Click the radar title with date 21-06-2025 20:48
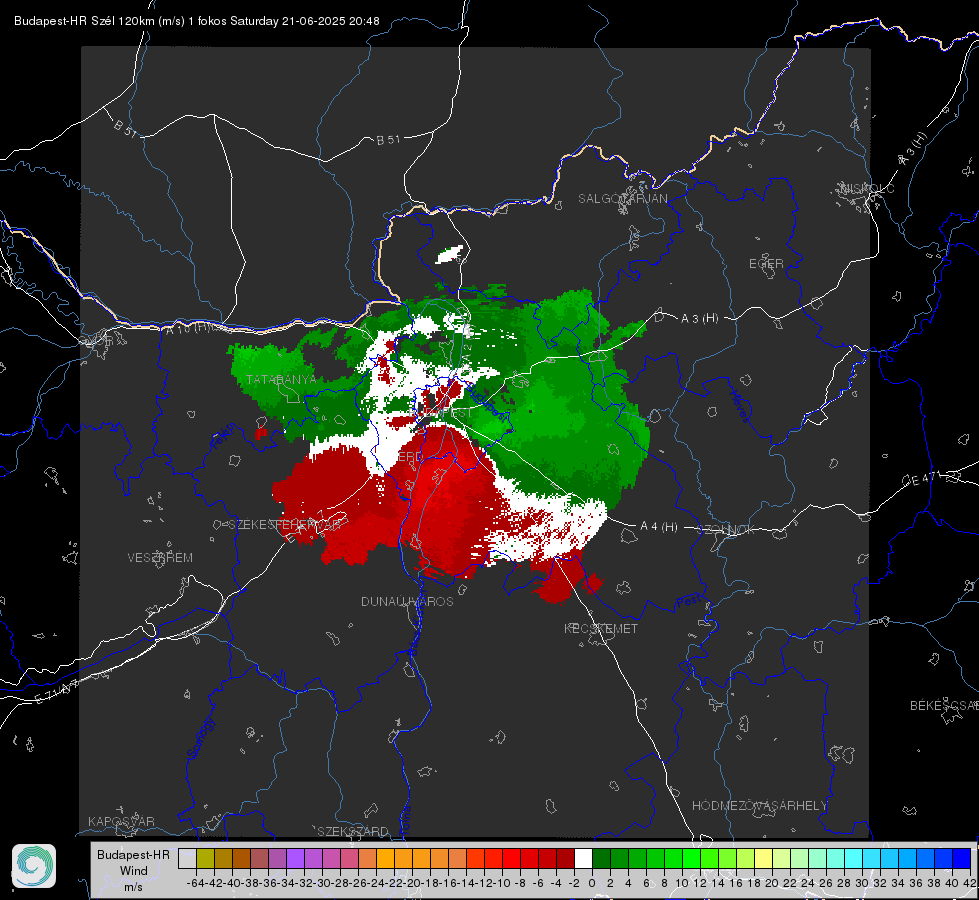The width and height of the screenshot is (979, 900). [x=197, y=21]
